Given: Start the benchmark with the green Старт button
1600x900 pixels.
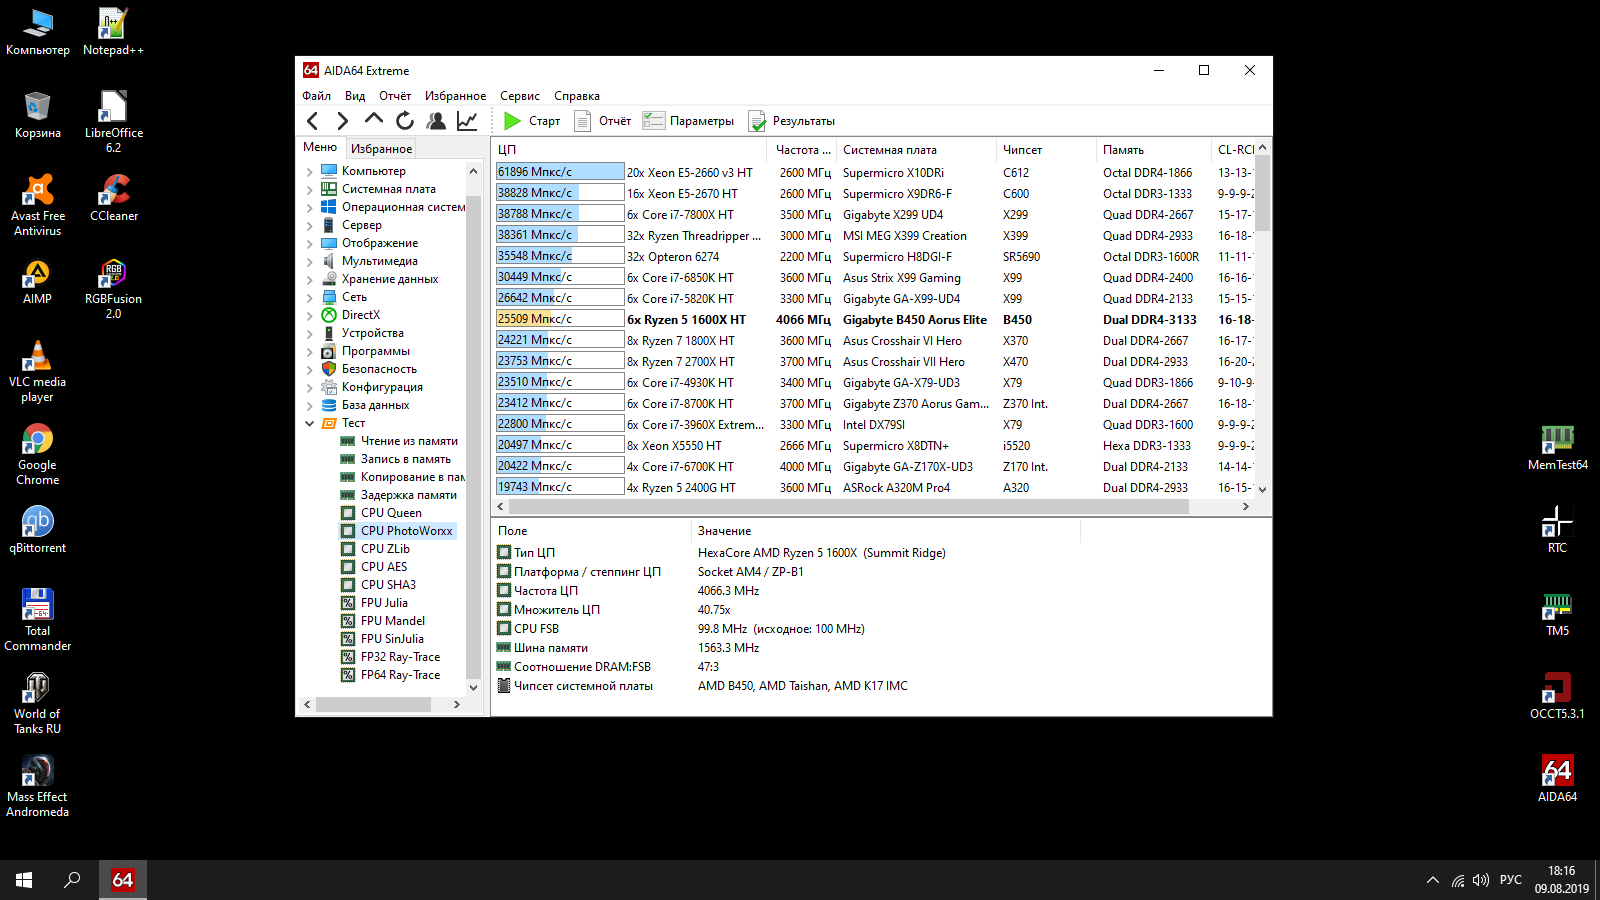Looking at the screenshot, I should tap(532, 121).
